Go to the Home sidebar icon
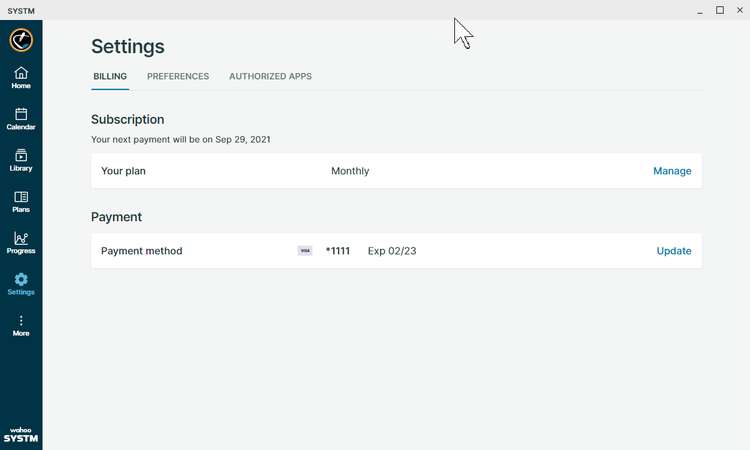 21,73
